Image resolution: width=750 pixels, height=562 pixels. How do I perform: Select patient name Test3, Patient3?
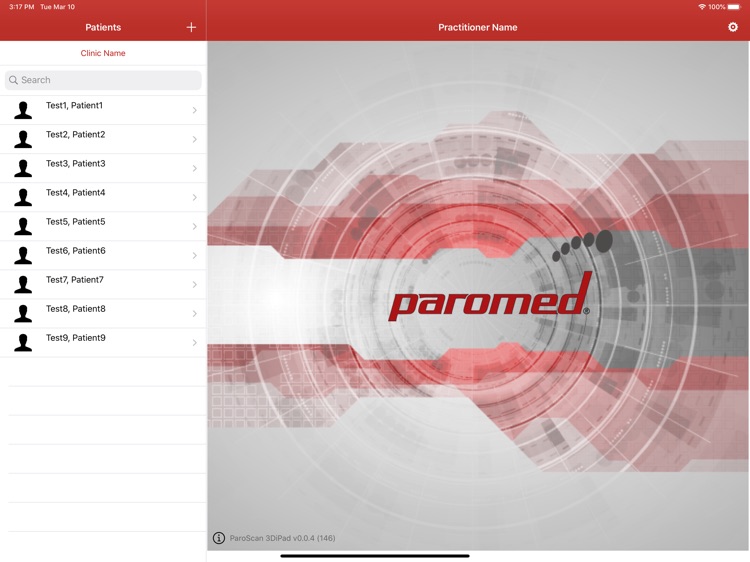click(75, 164)
